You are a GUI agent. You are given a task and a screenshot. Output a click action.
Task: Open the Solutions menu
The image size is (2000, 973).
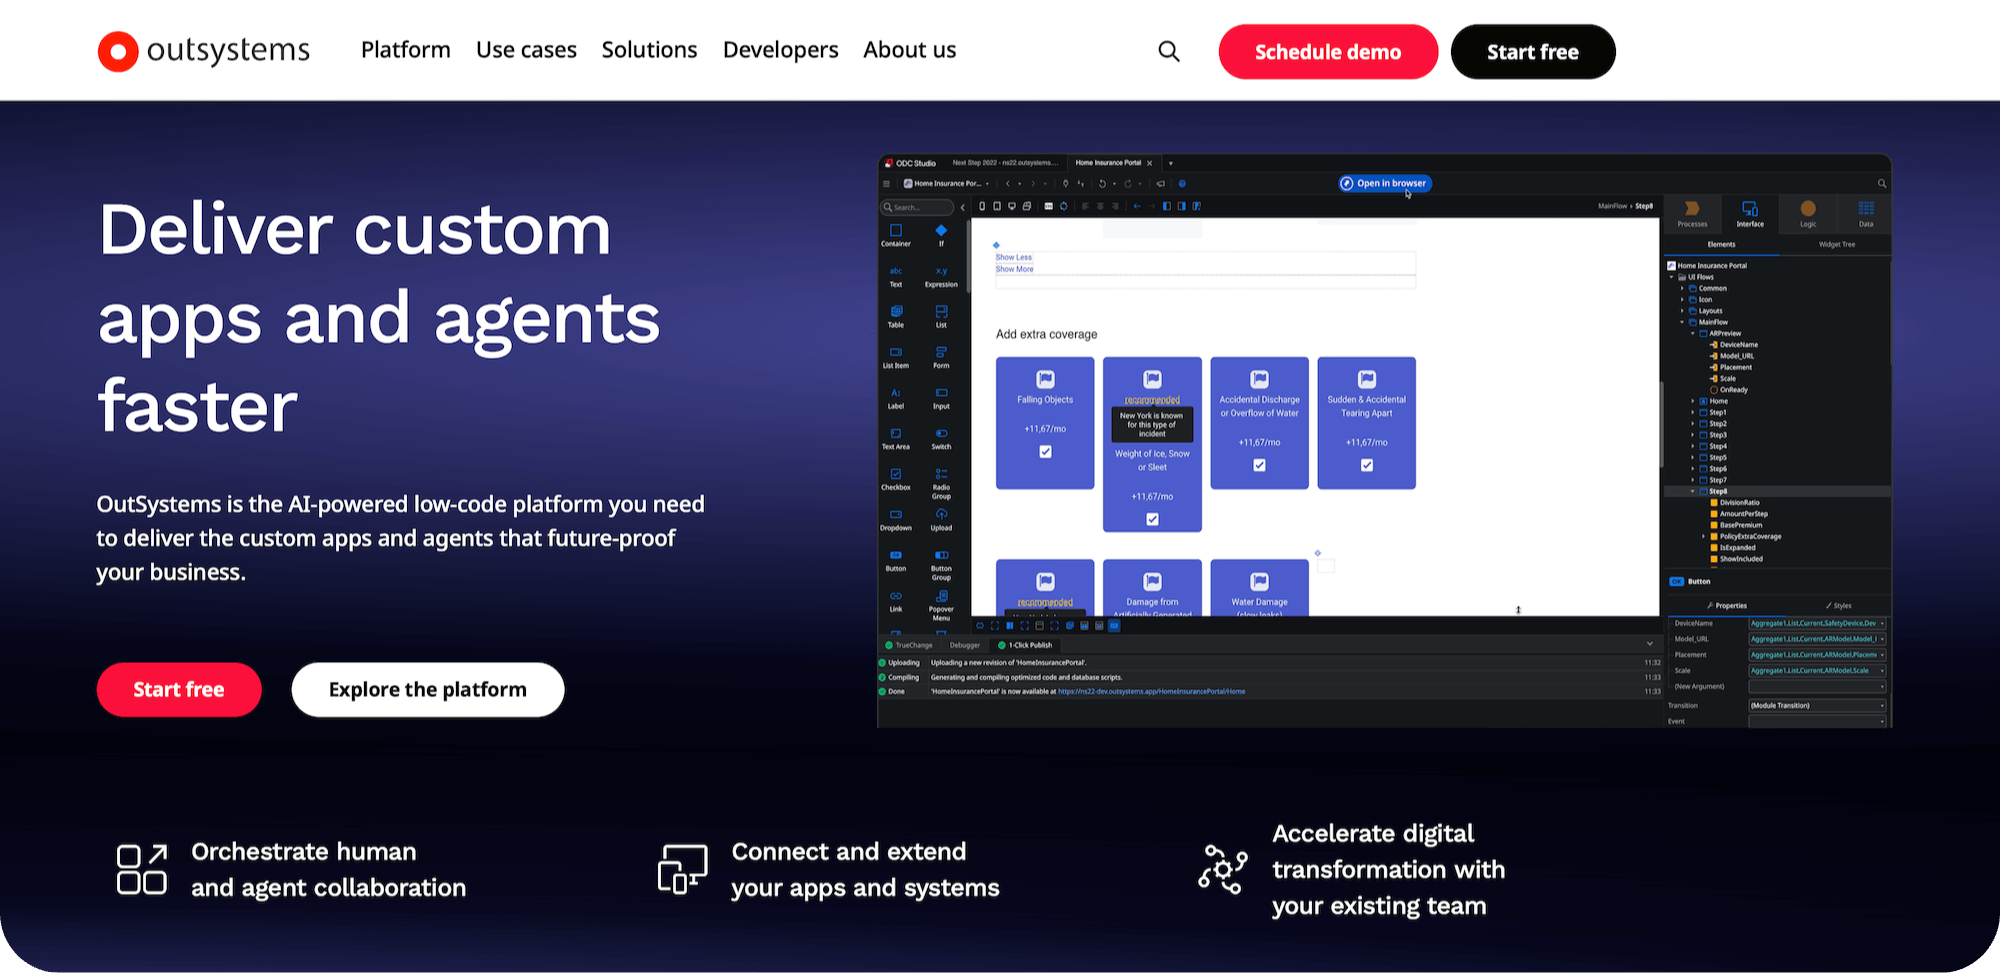coord(649,50)
